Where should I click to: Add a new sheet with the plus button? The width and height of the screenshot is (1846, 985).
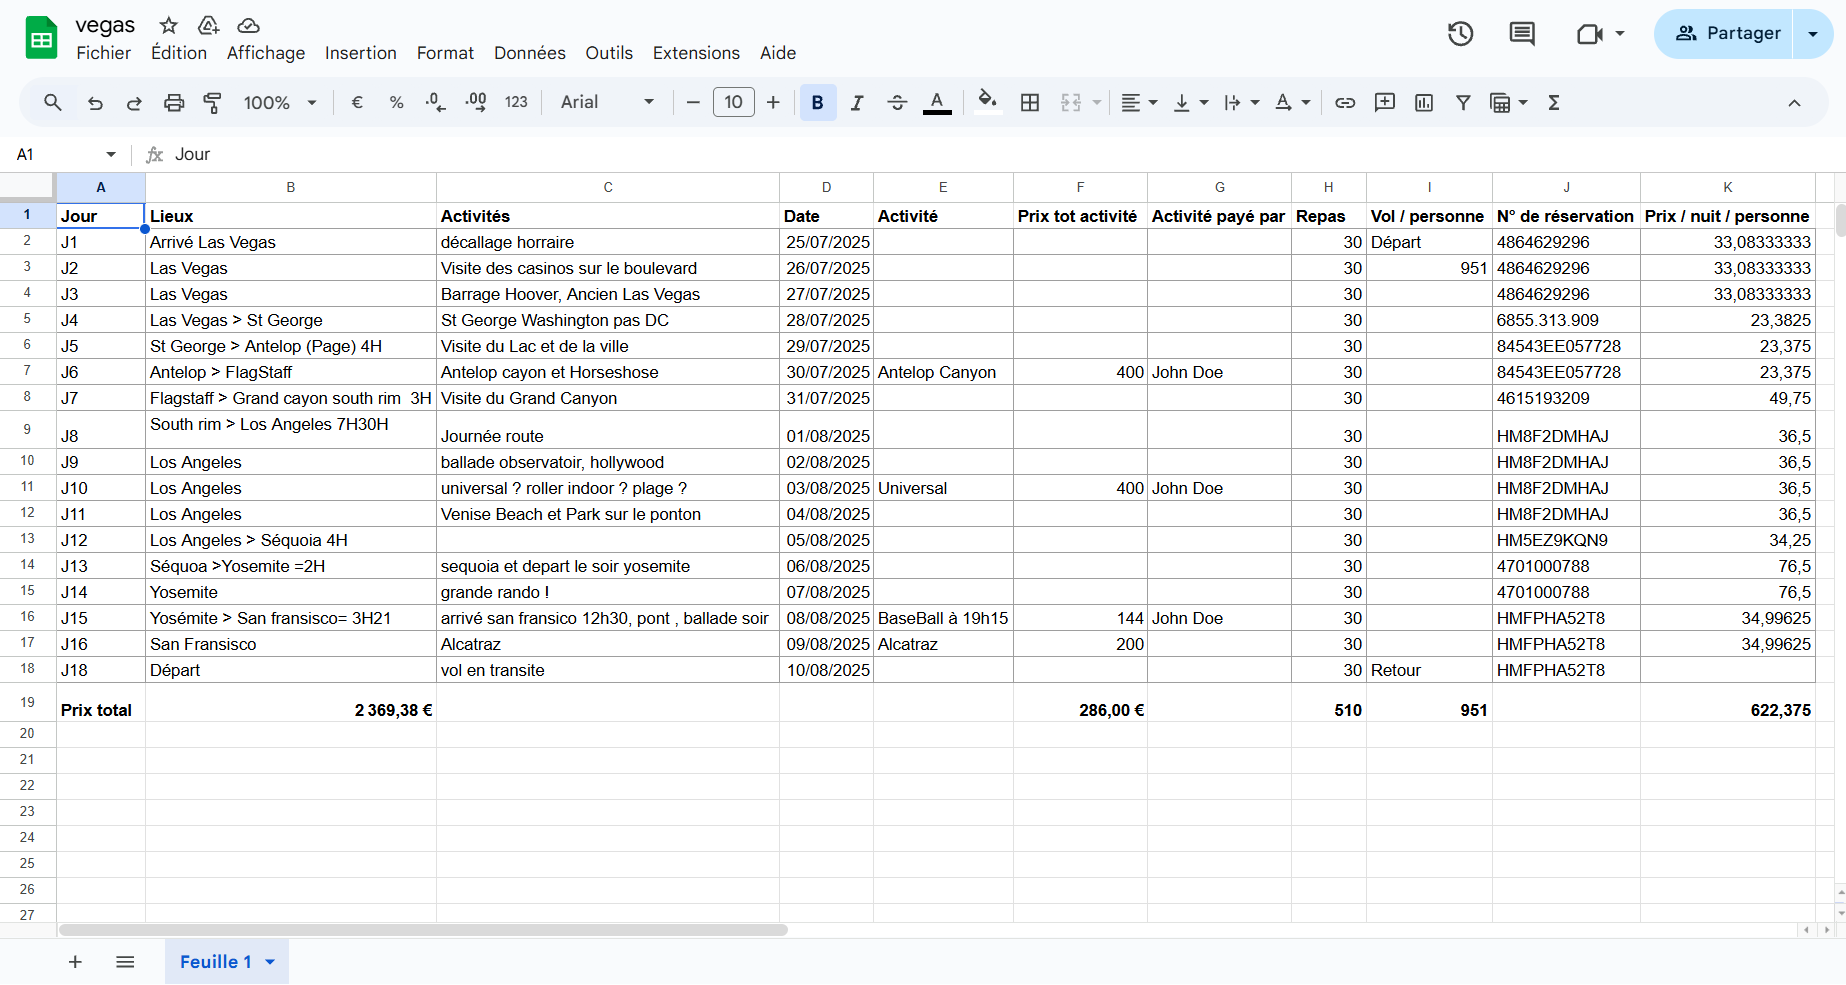[x=75, y=961]
